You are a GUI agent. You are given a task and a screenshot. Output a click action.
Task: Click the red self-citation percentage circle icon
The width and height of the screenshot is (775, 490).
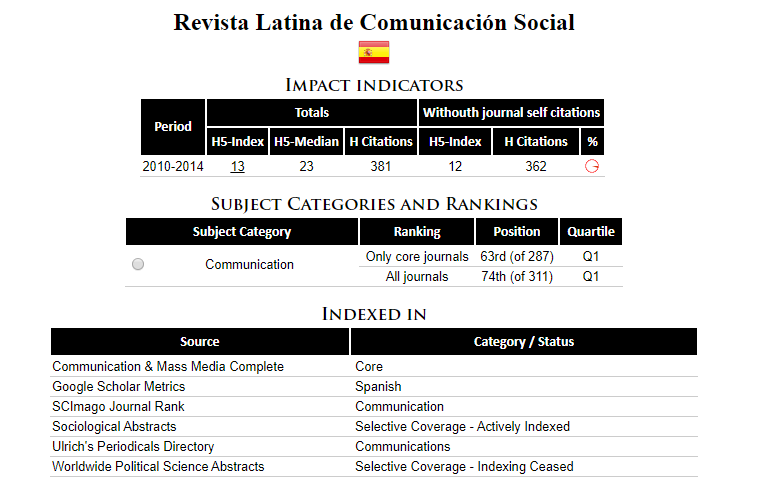pyautogui.click(x=592, y=166)
